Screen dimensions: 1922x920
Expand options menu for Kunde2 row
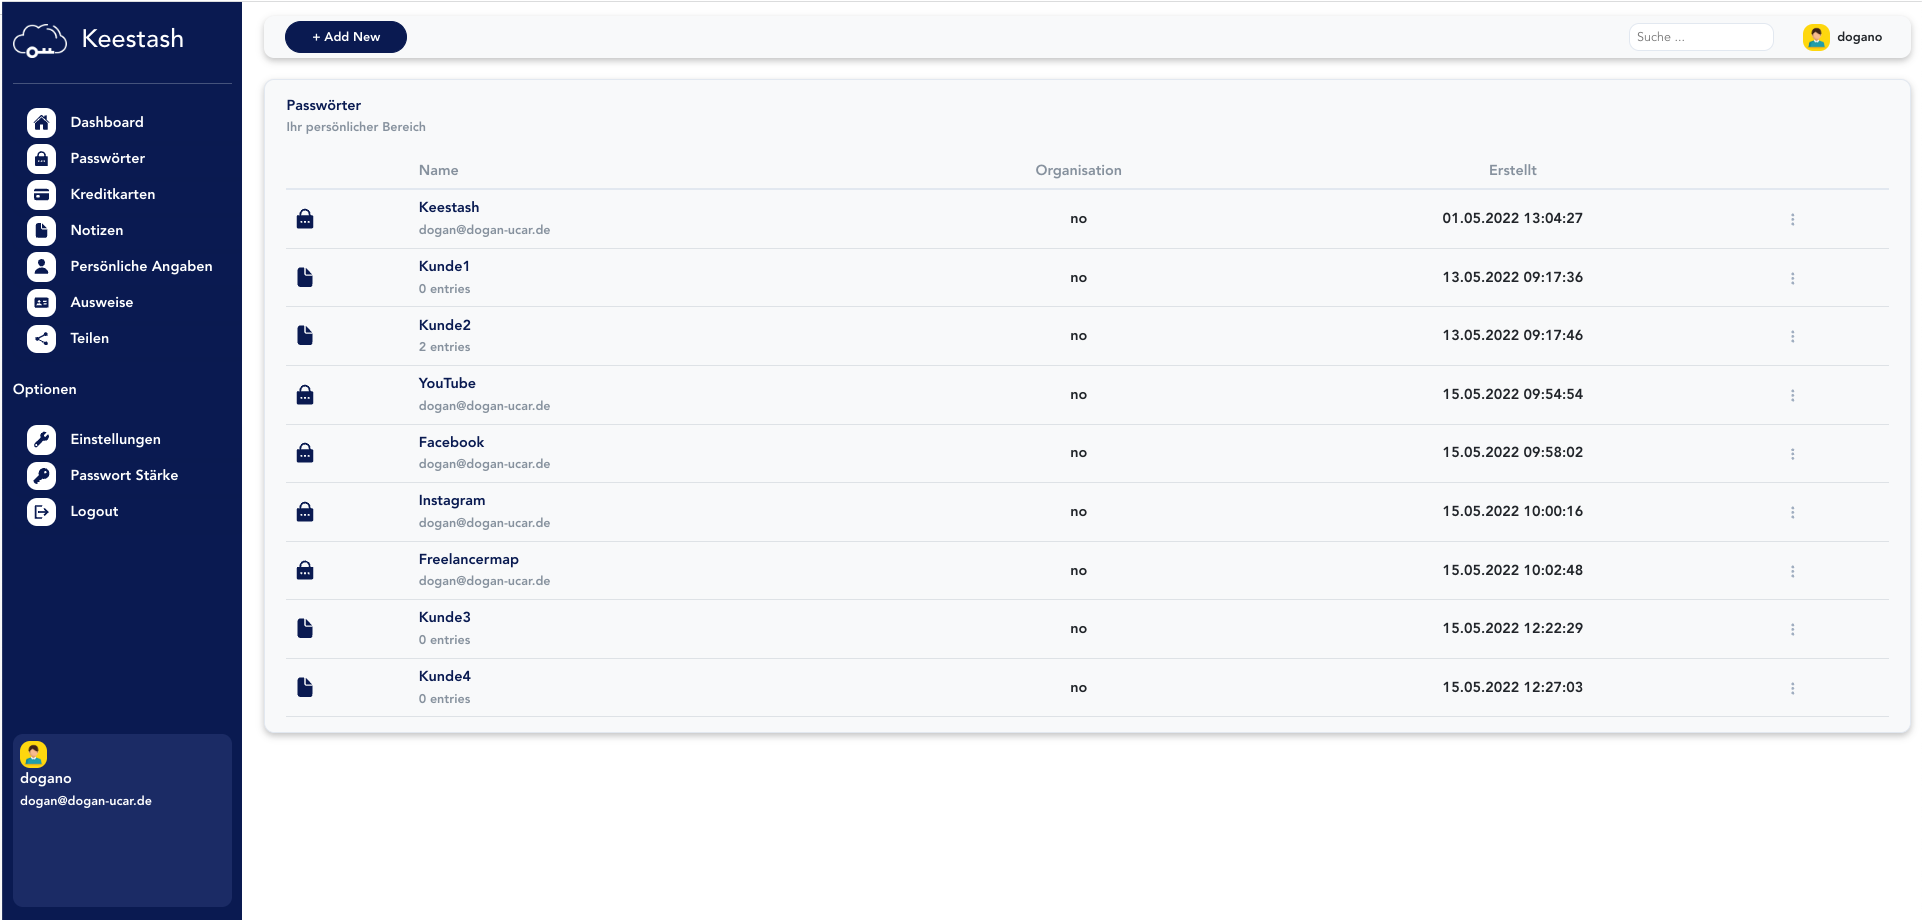coord(1792,336)
